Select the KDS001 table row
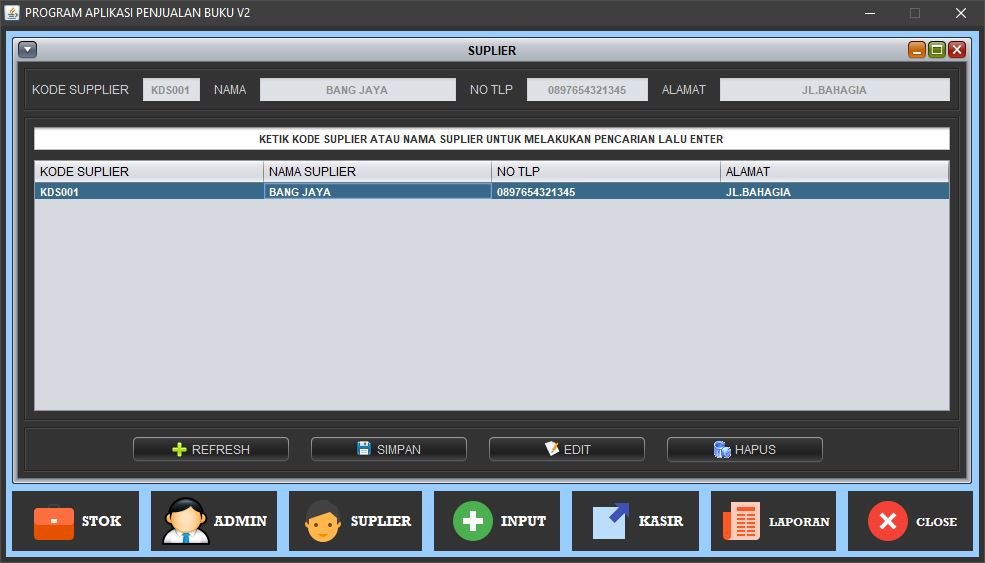The image size is (985, 563). pyautogui.click(x=491, y=192)
